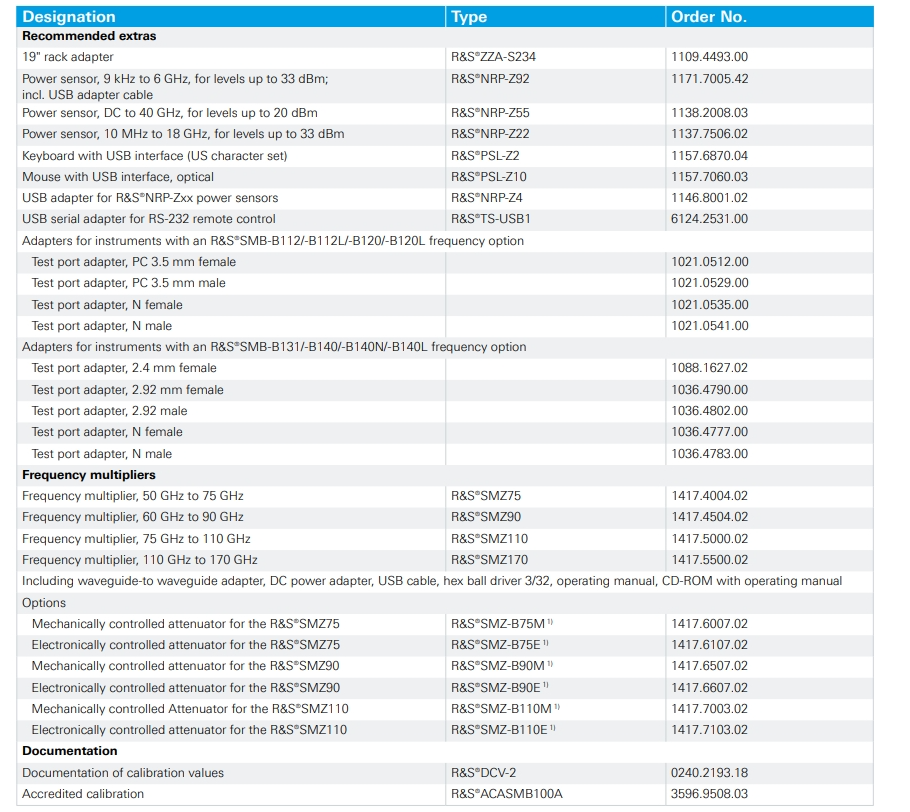Click type R&S DCV-2
The image size is (910, 812).
[x=483, y=773]
